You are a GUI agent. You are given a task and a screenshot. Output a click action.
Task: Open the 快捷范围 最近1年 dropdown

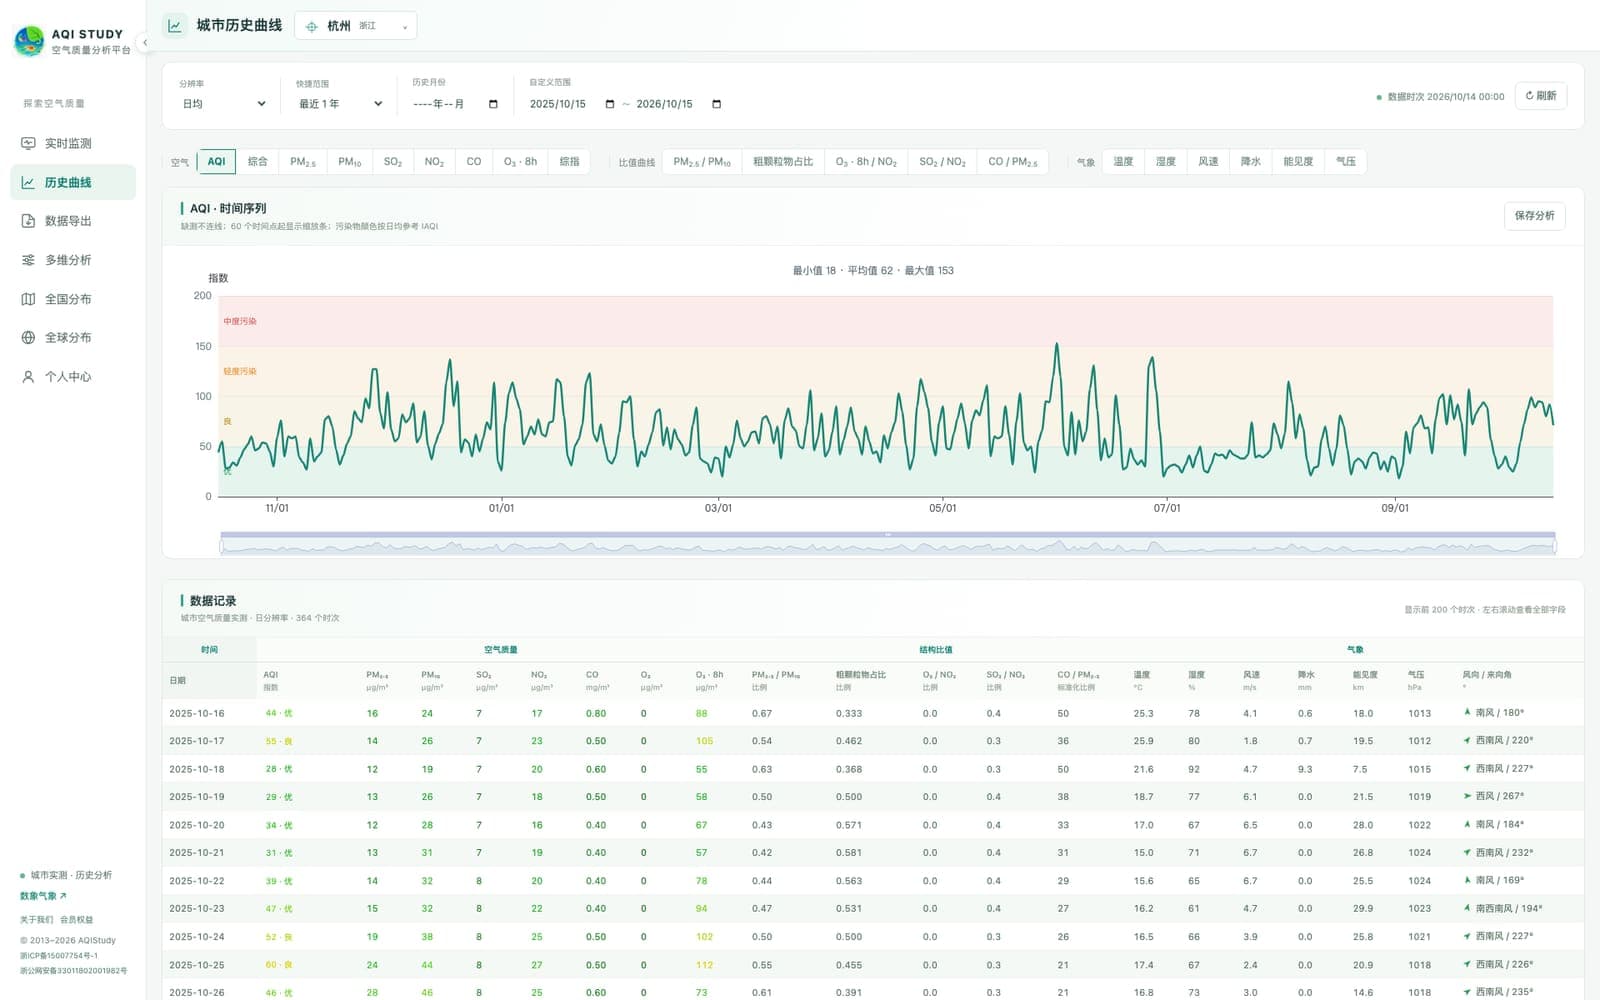coord(340,104)
